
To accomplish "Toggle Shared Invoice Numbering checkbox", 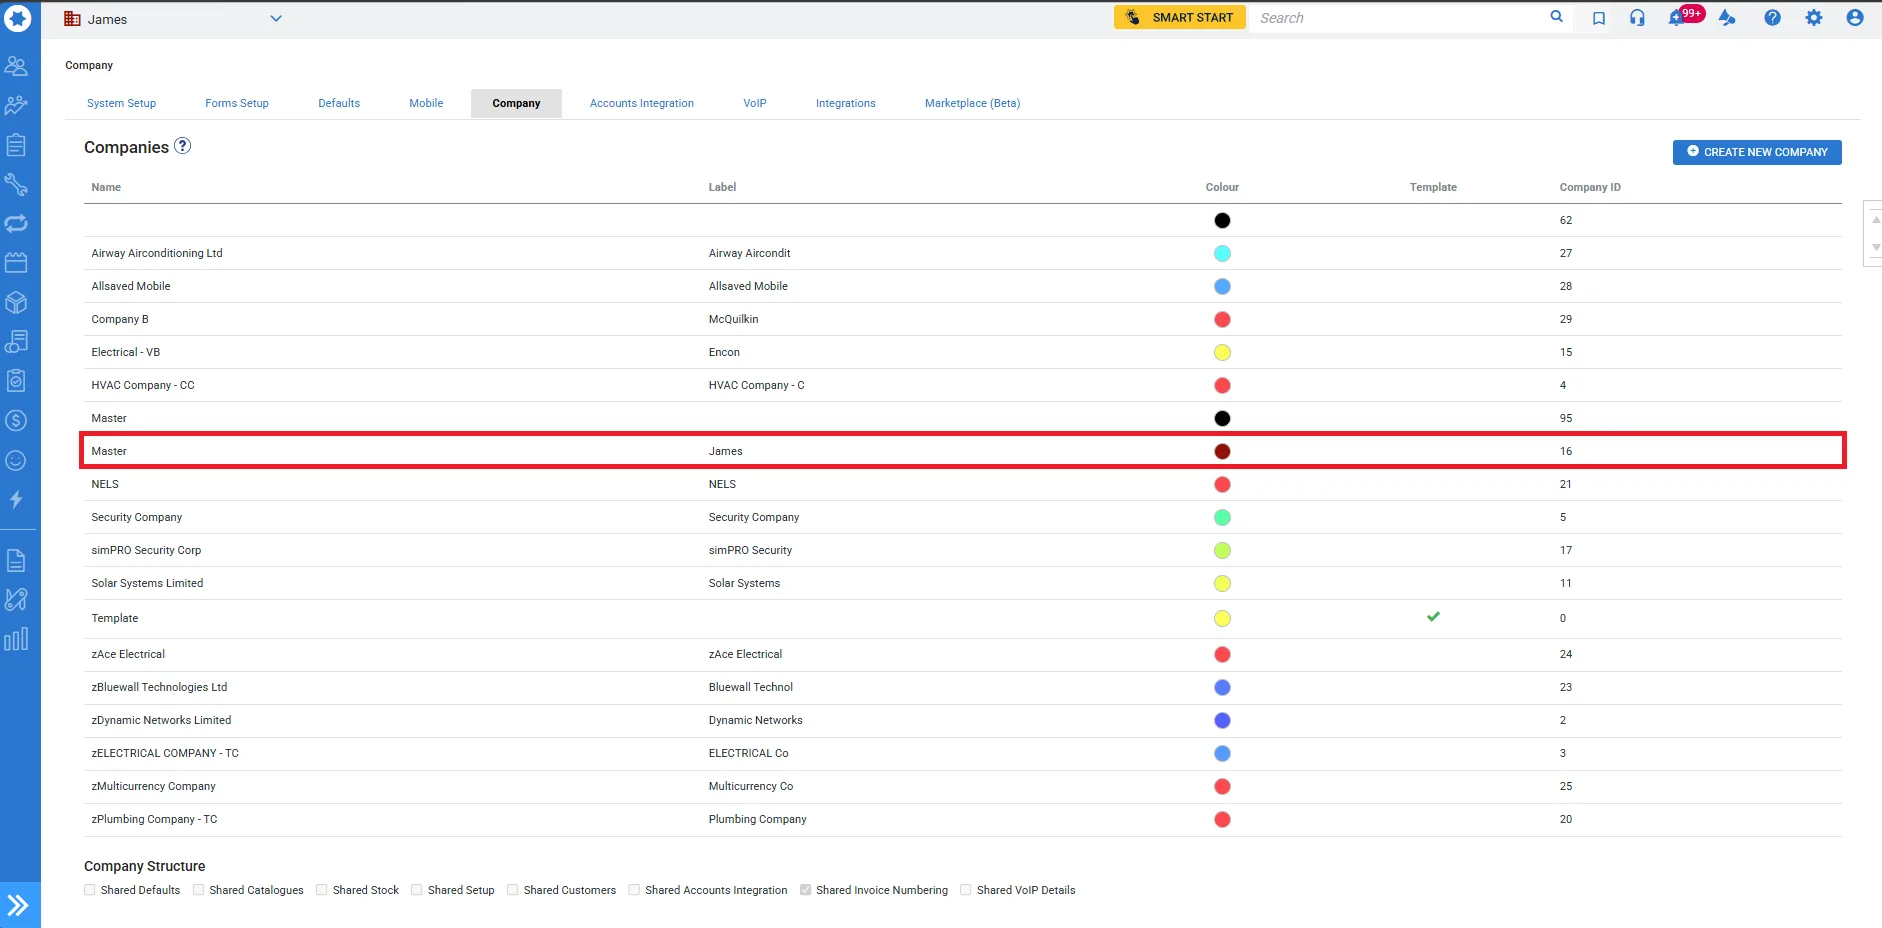I will [x=805, y=890].
